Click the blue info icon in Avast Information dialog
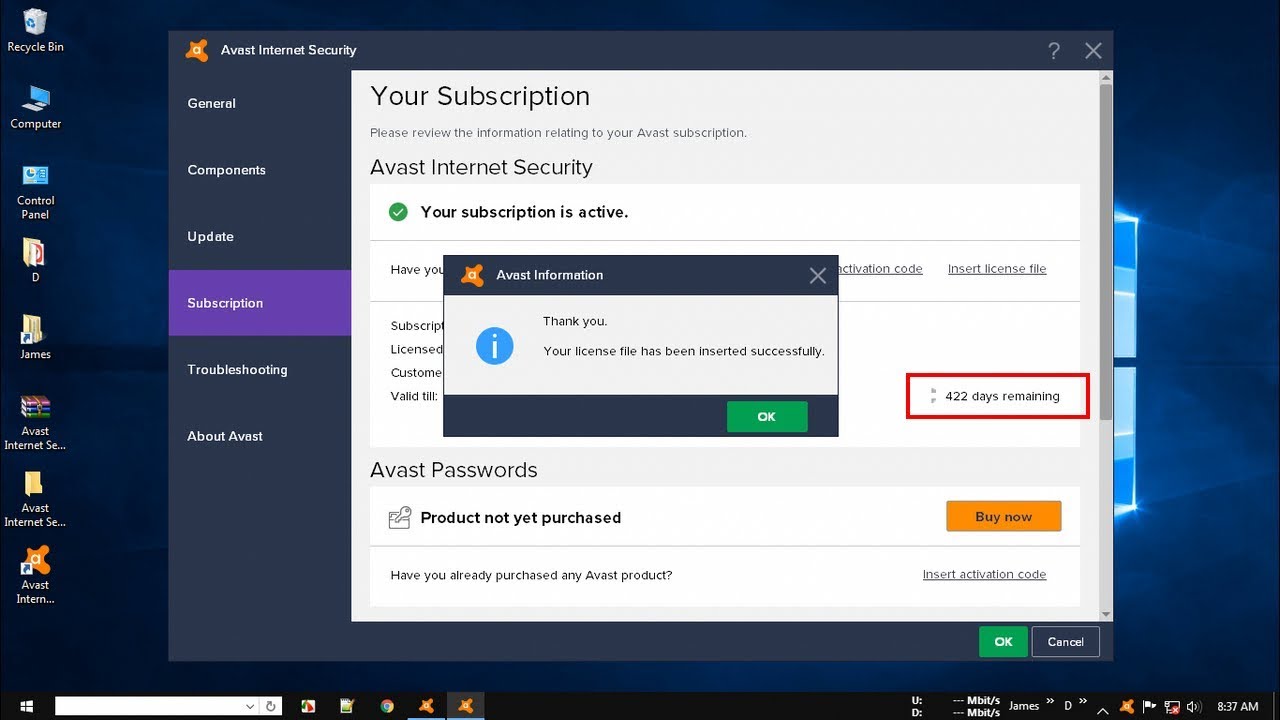Viewport: 1280px width, 720px height. pos(494,345)
